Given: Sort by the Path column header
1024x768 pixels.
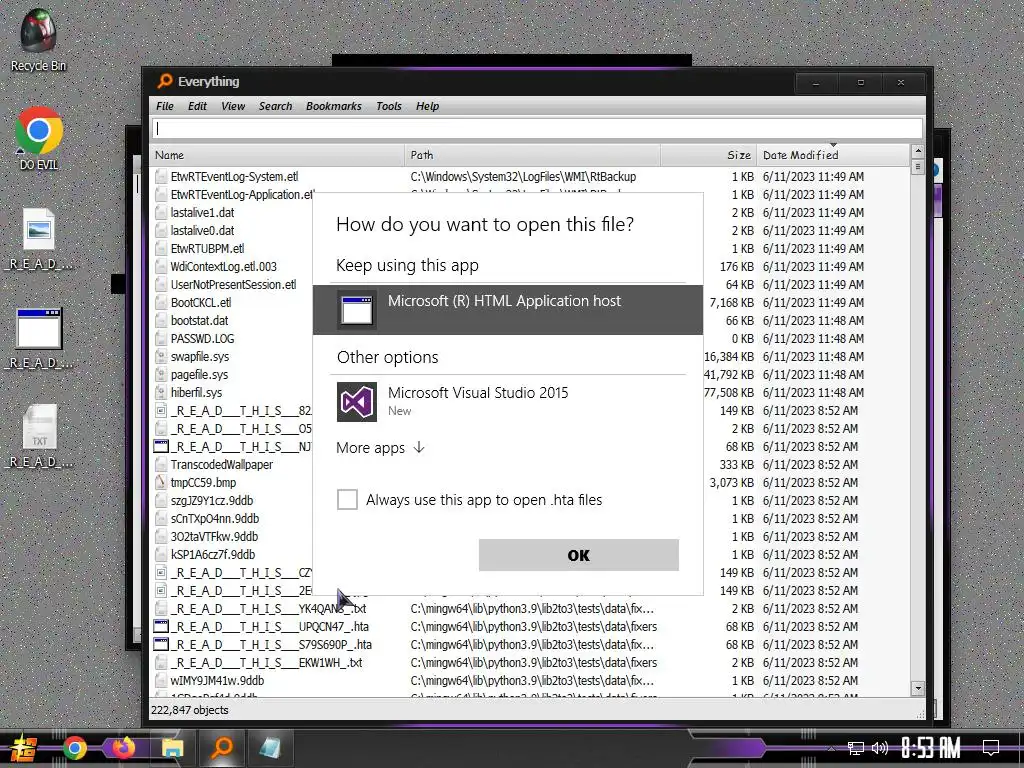Looking at the screenshot, I should pyautogui.click(x=533, y=155).
